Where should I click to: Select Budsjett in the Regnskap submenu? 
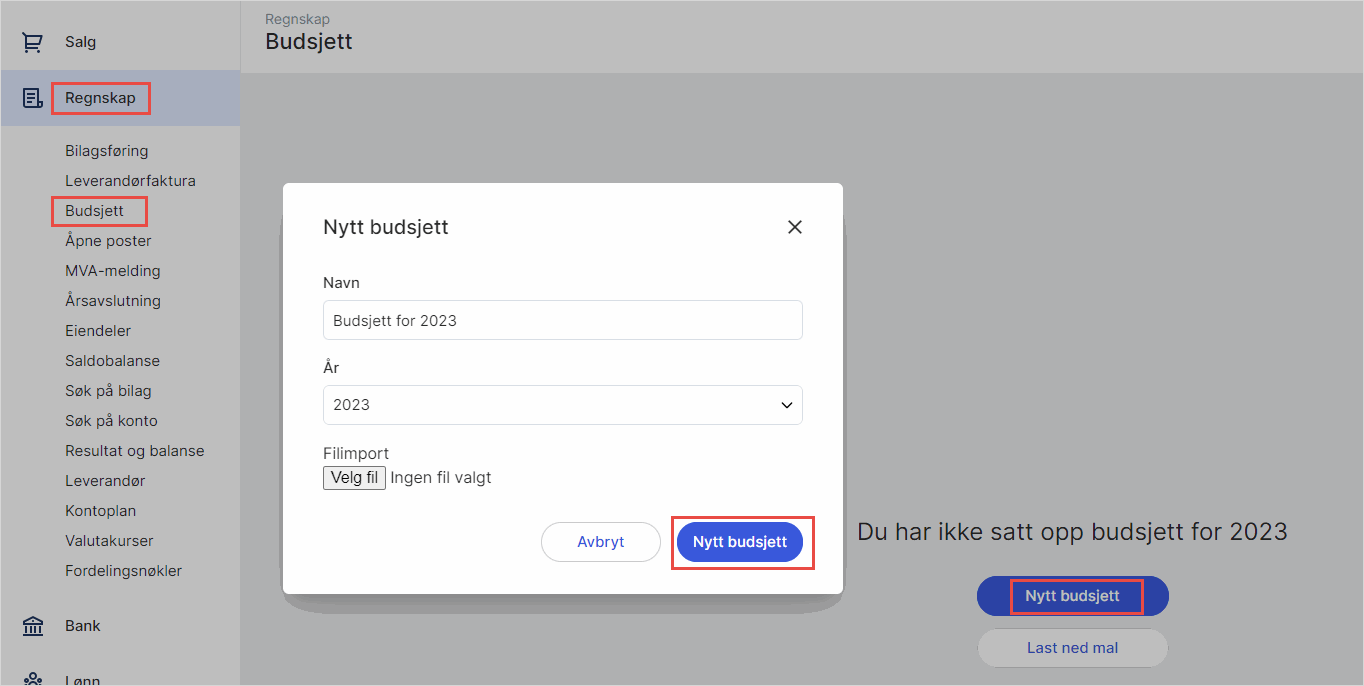[95, 211]
